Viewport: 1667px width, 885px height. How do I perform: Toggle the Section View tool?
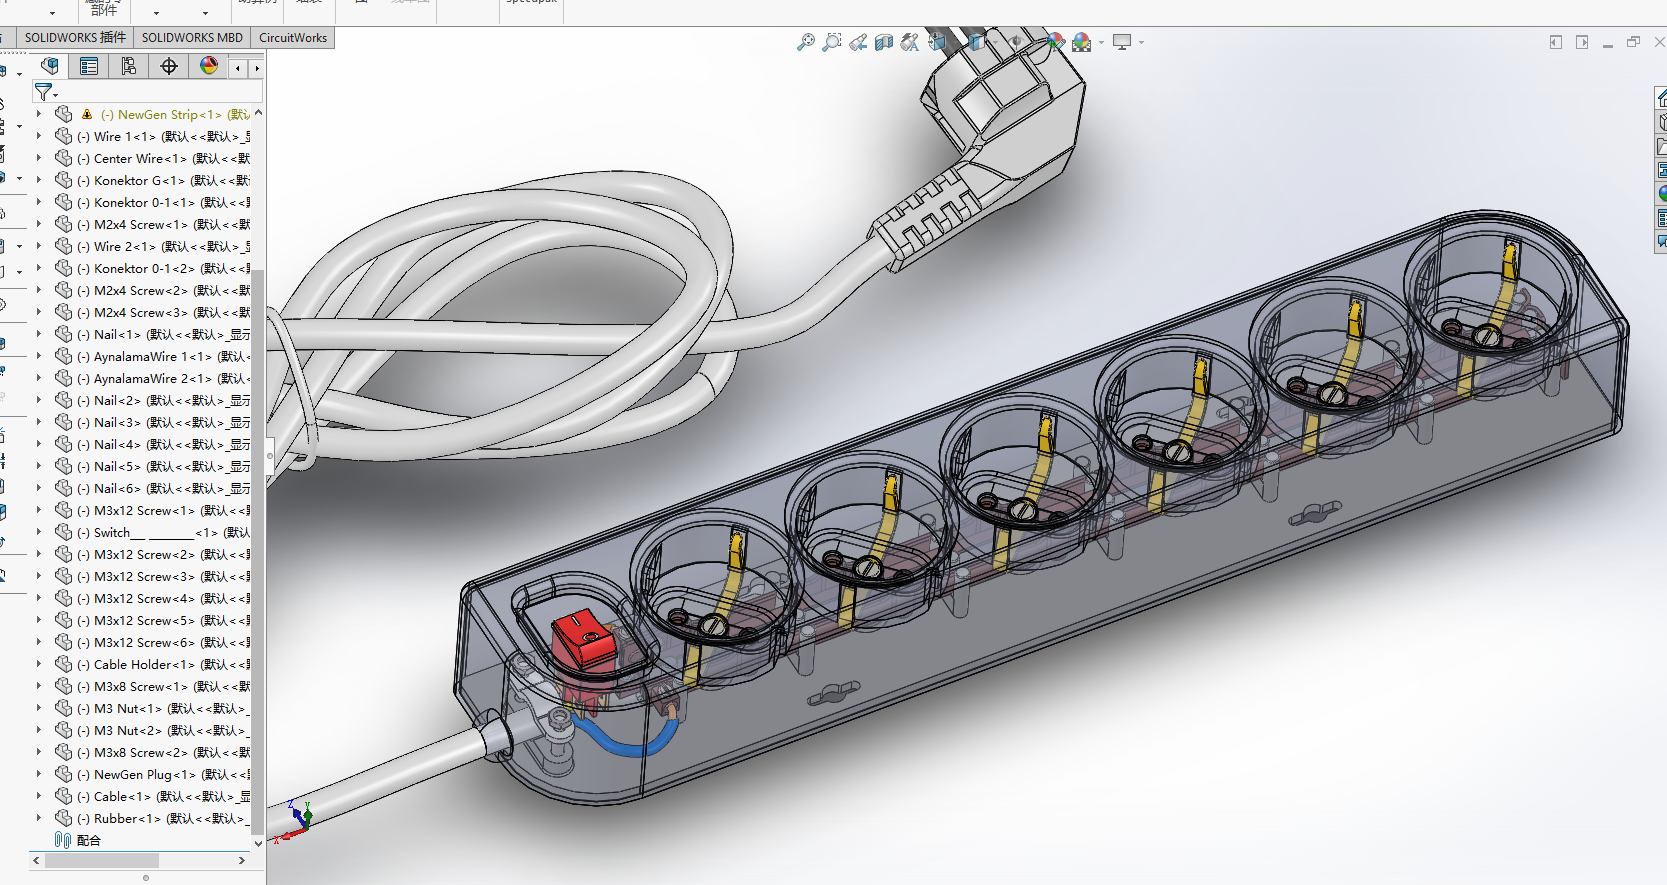884,42
